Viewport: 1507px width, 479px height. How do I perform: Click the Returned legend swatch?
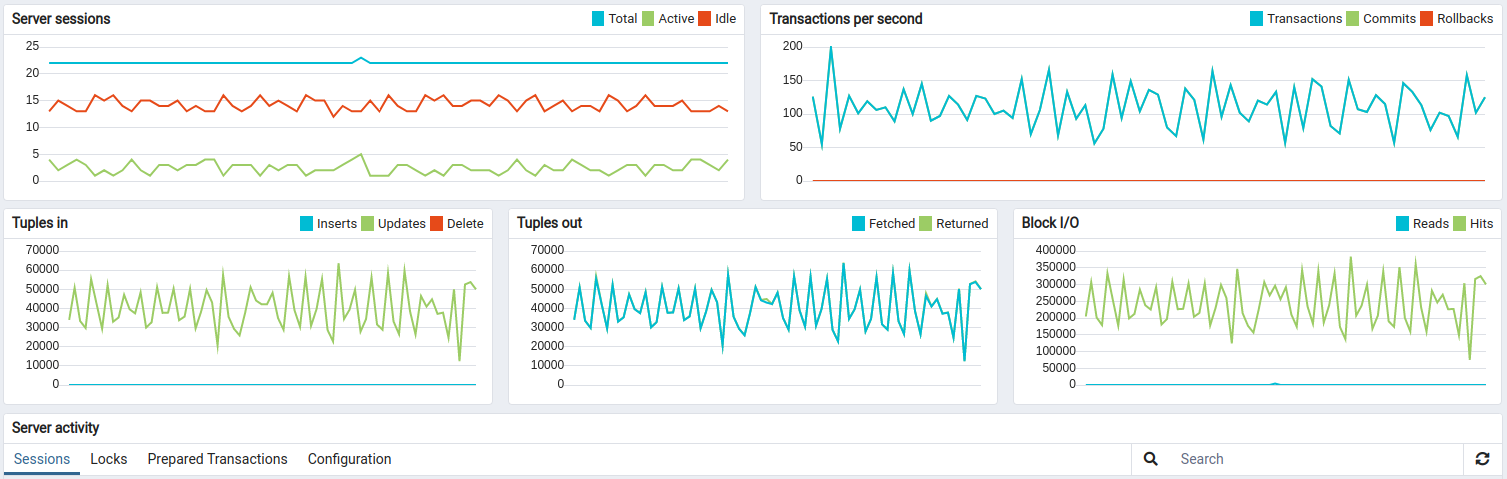point(925,224)
